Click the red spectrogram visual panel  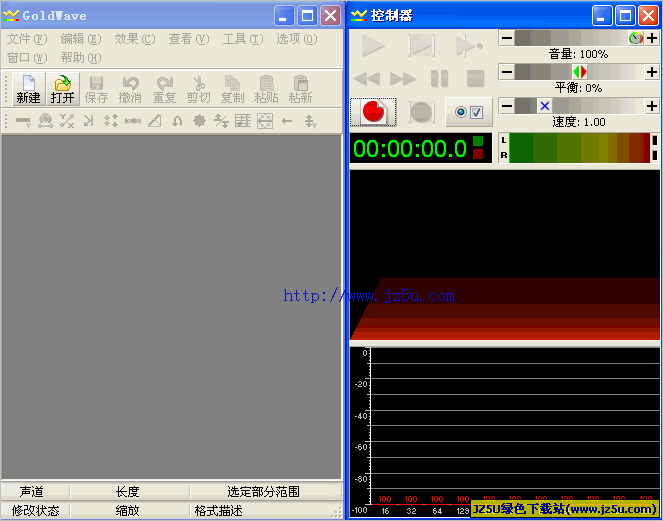tap(505, 255)
